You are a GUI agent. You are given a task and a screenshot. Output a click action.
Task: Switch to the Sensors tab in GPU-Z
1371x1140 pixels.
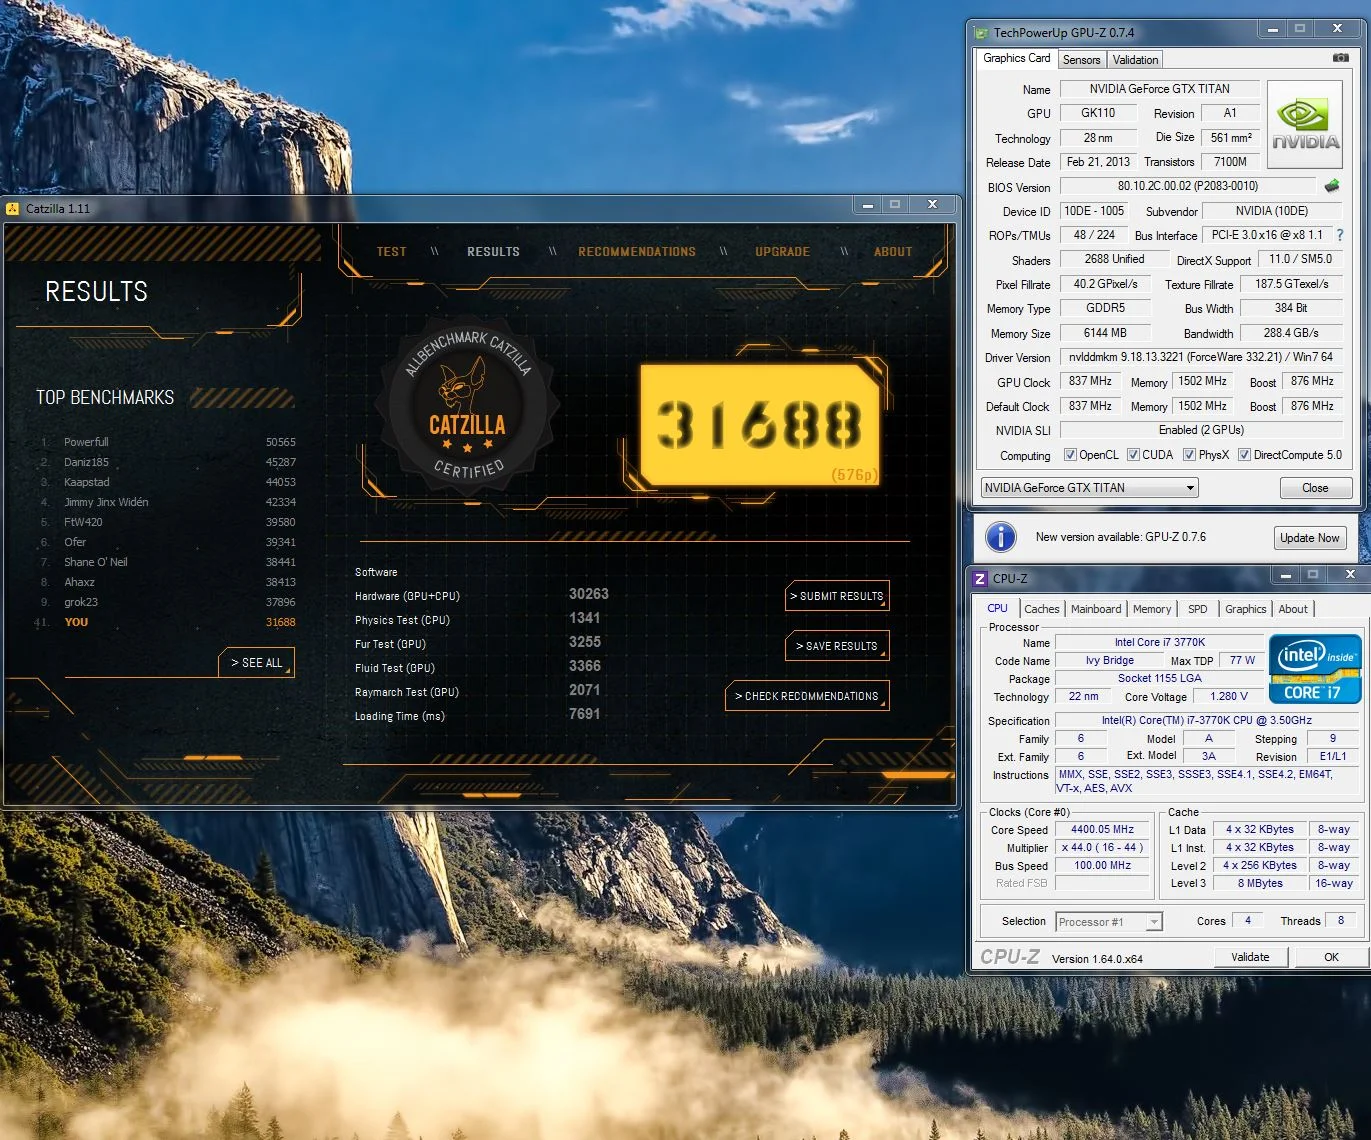[x=1081, y=60]
